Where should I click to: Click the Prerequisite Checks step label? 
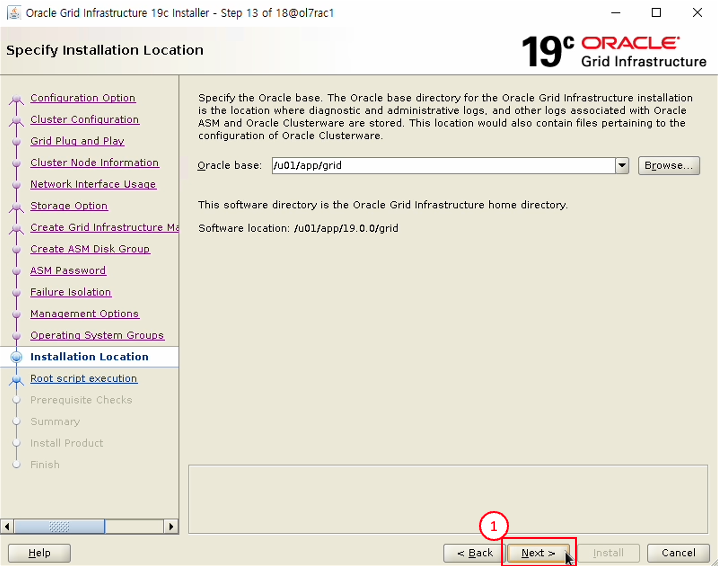81,400
